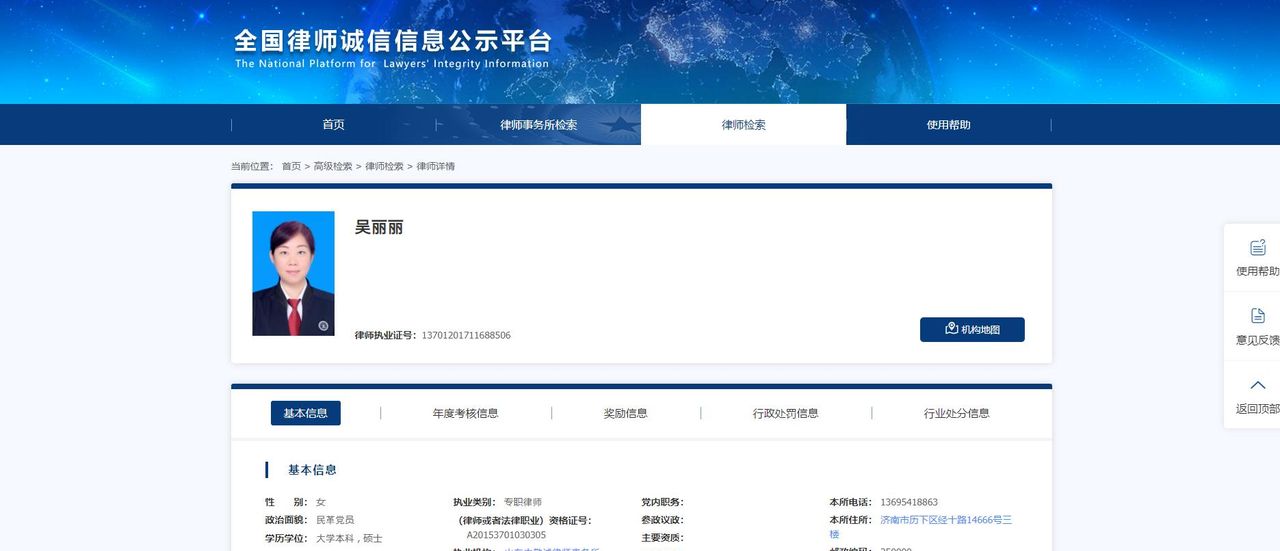The image size is (1280, 551).
Task: Switch to the 奖励信息 tab
Action: pos(625,413)
